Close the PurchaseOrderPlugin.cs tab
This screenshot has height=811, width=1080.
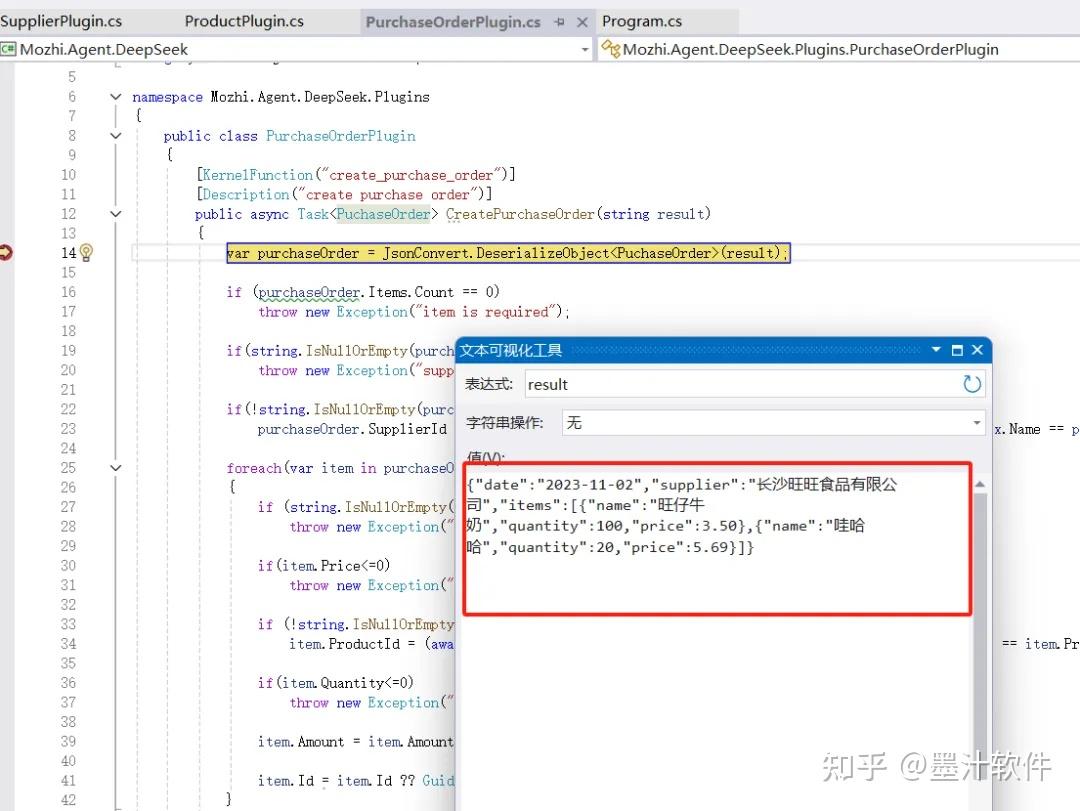582,22
